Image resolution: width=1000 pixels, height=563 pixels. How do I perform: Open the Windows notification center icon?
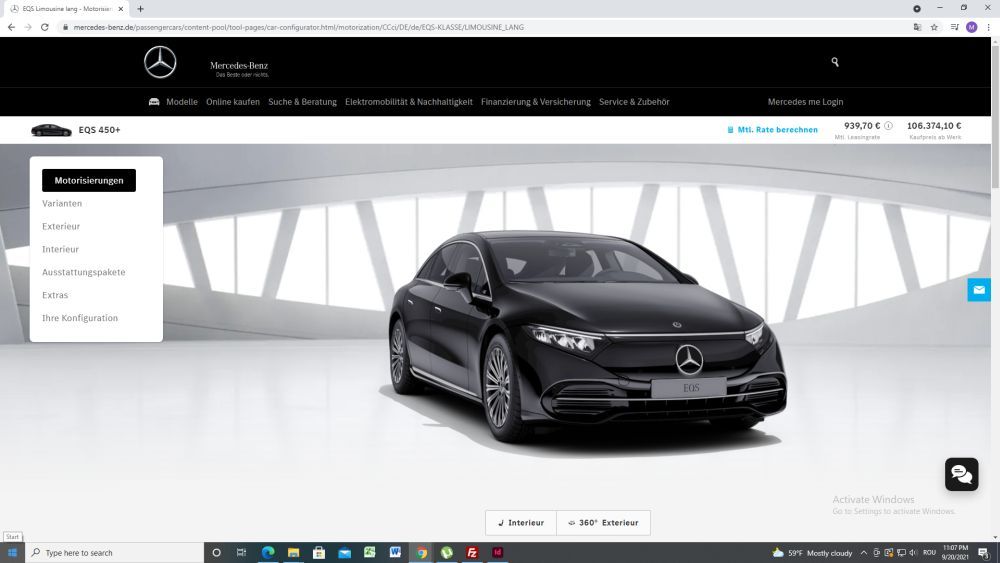pyautogui.click(x=983, y=553)
